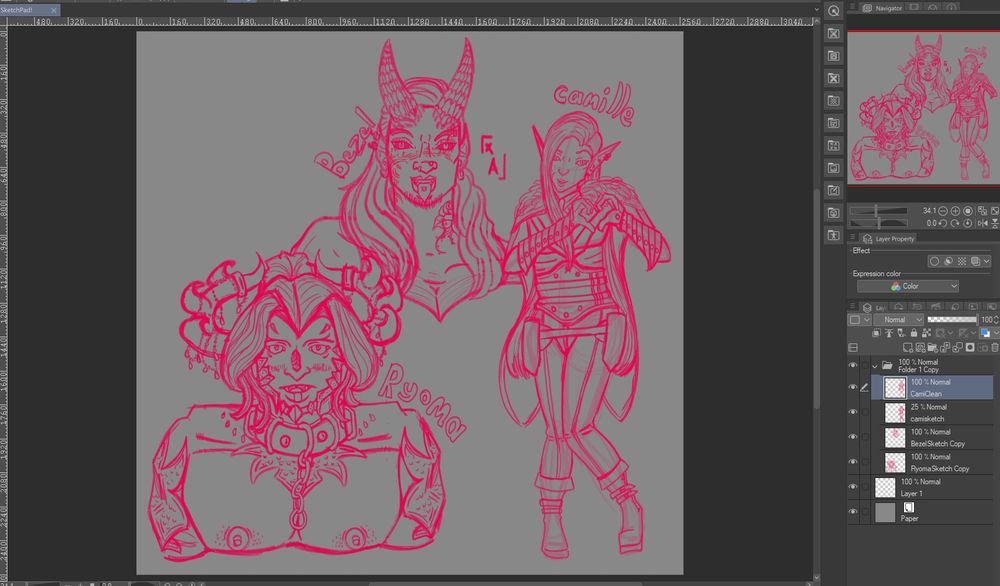This screenshot has width=1000, height=586.
Task: Select the SketchPad! document tab
Action: pos(20,9)
